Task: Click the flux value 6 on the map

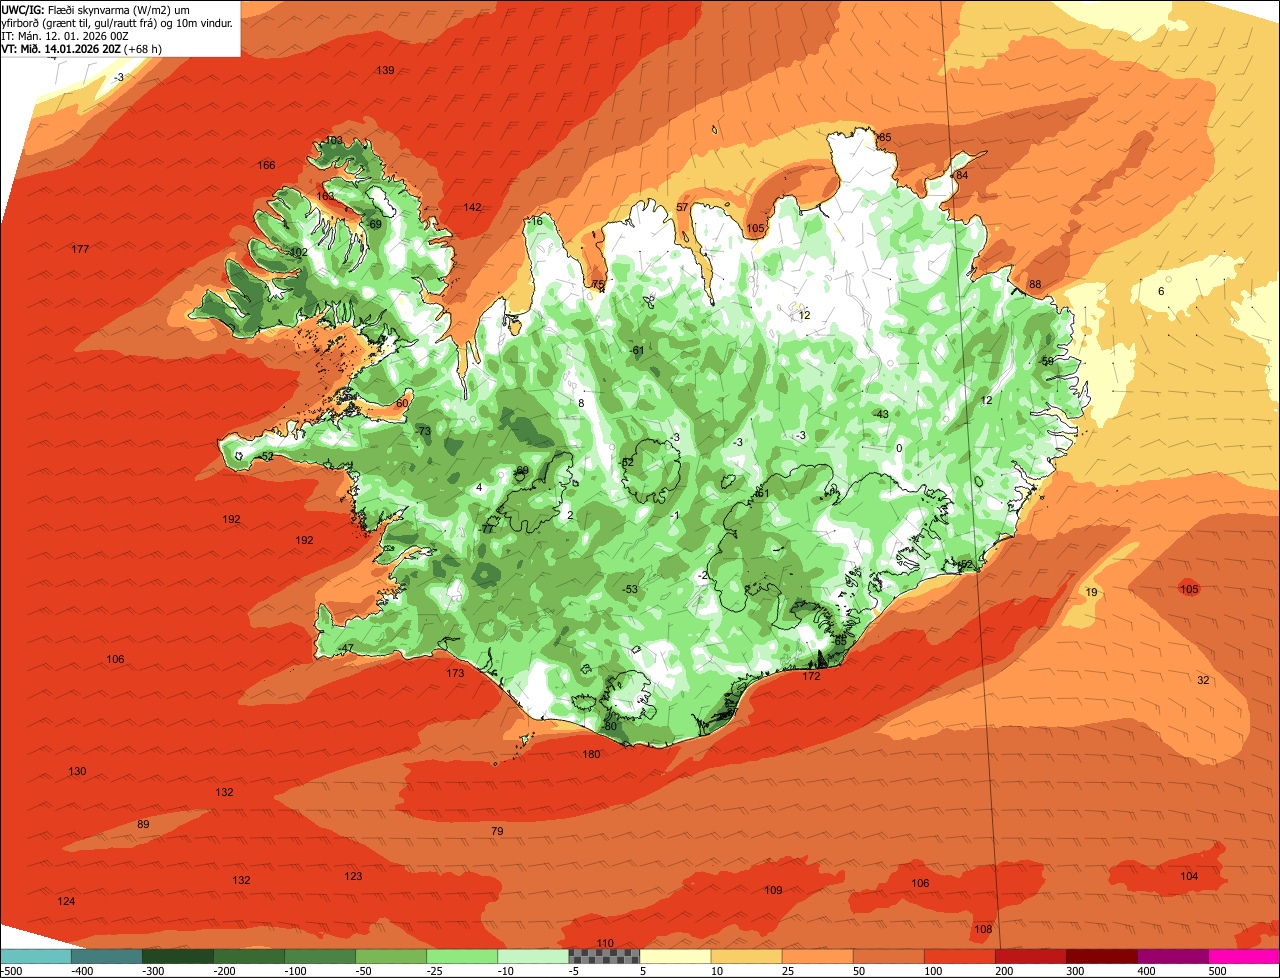Action: (1161, 291)
